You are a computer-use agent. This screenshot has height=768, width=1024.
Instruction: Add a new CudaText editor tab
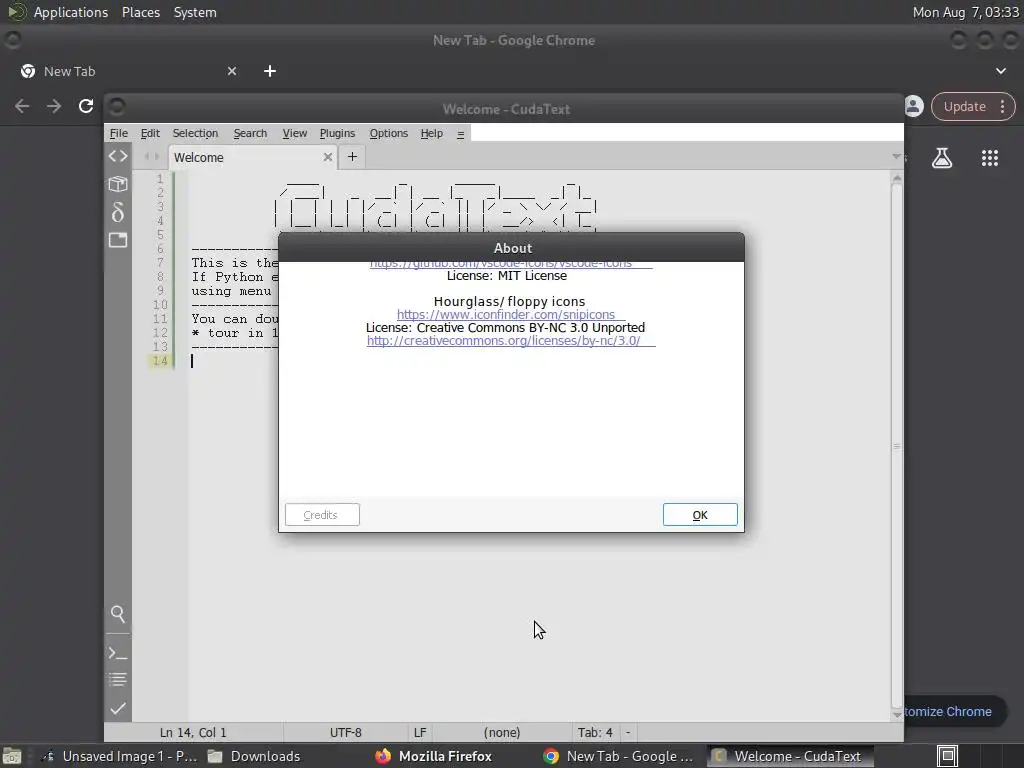(352, 157)
